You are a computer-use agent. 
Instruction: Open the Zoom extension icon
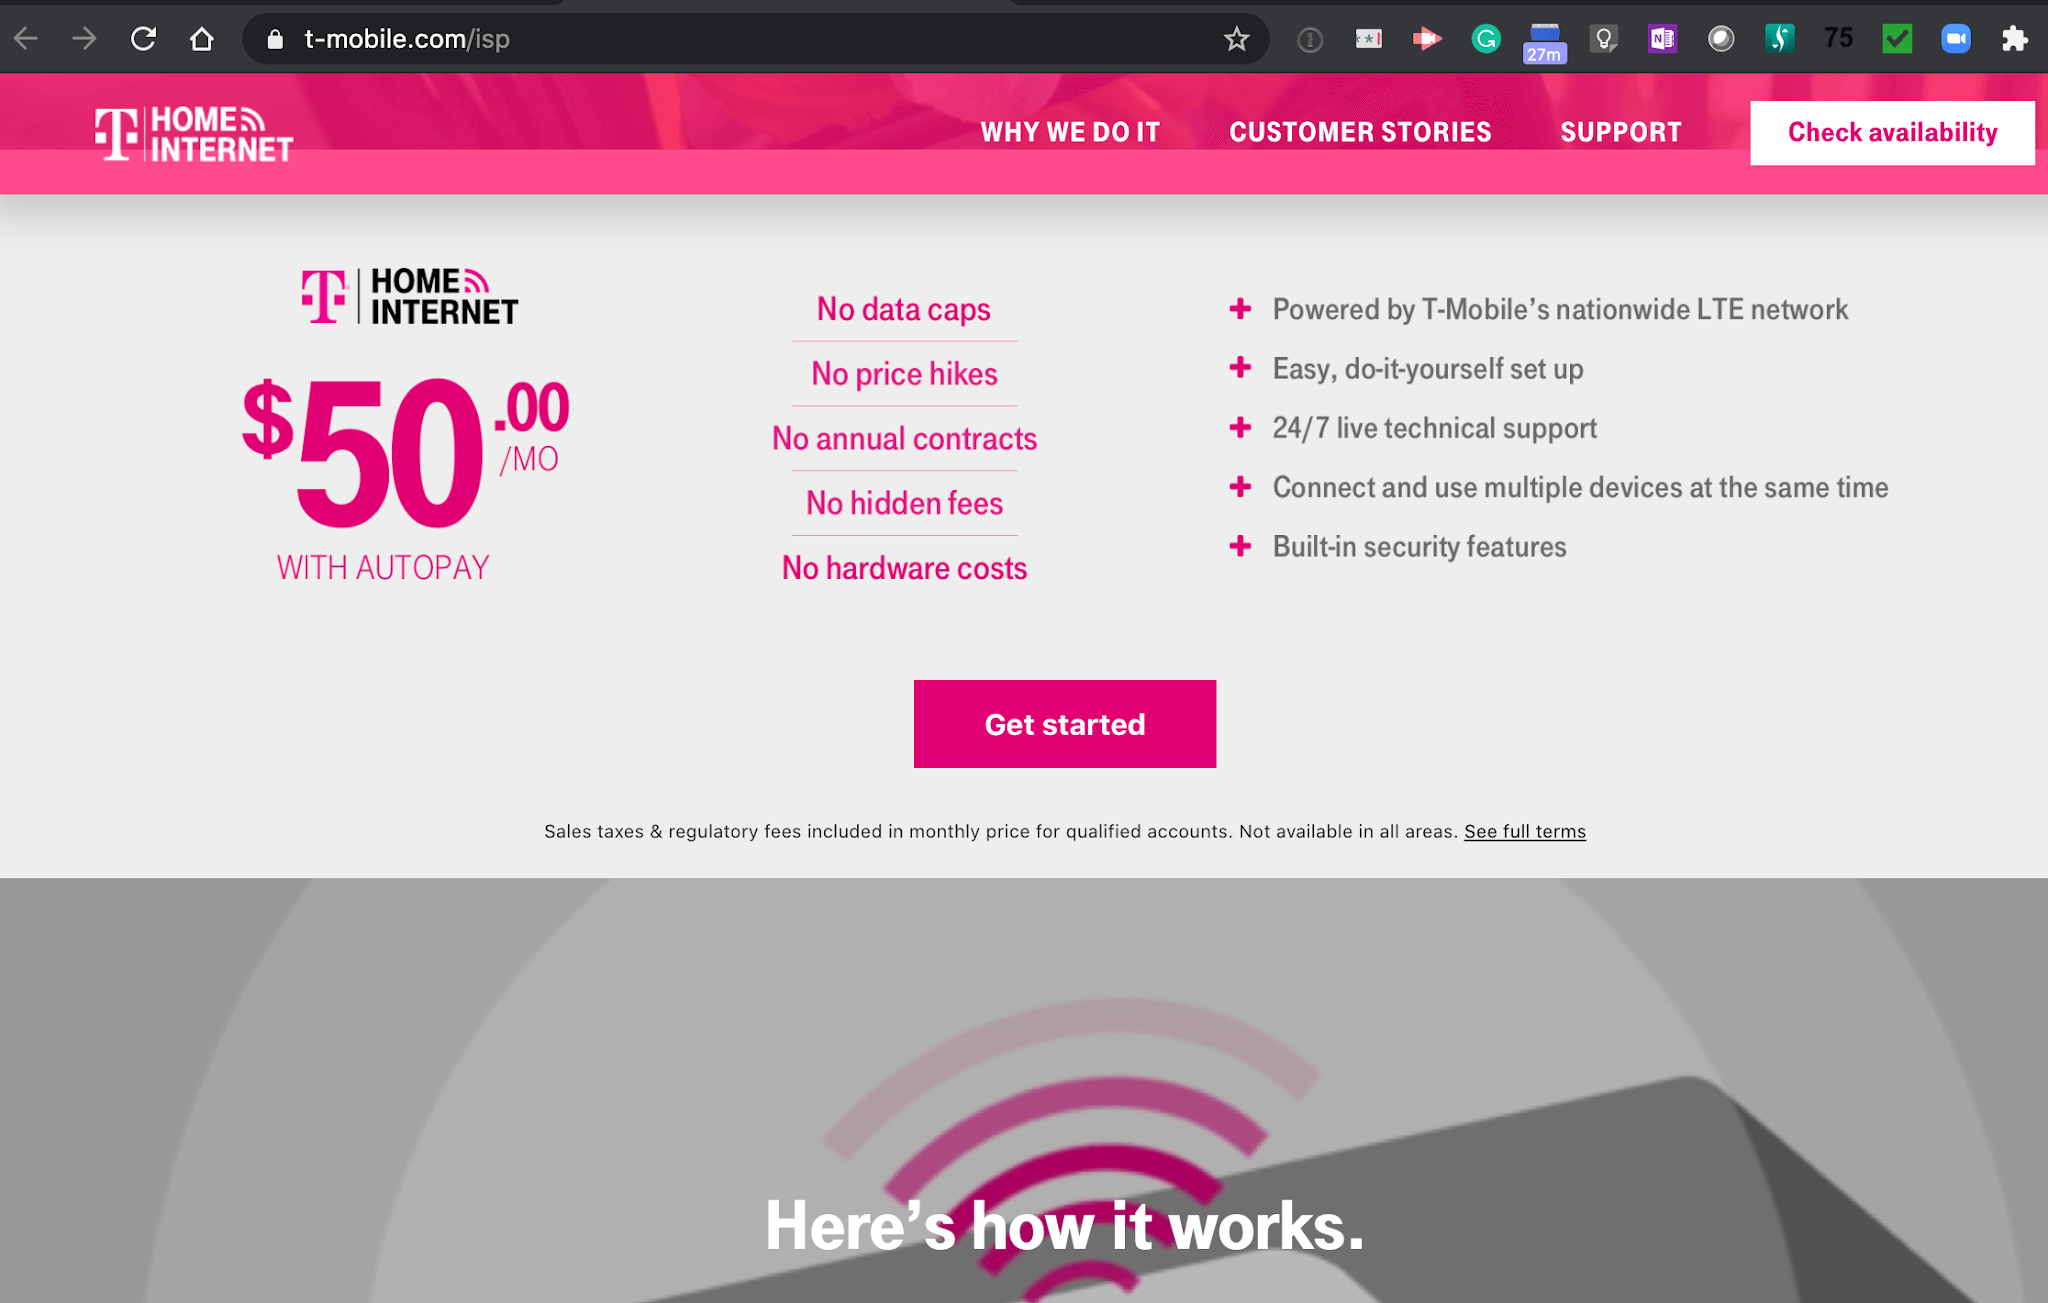pyautogui.click(x=1955, y=39)
